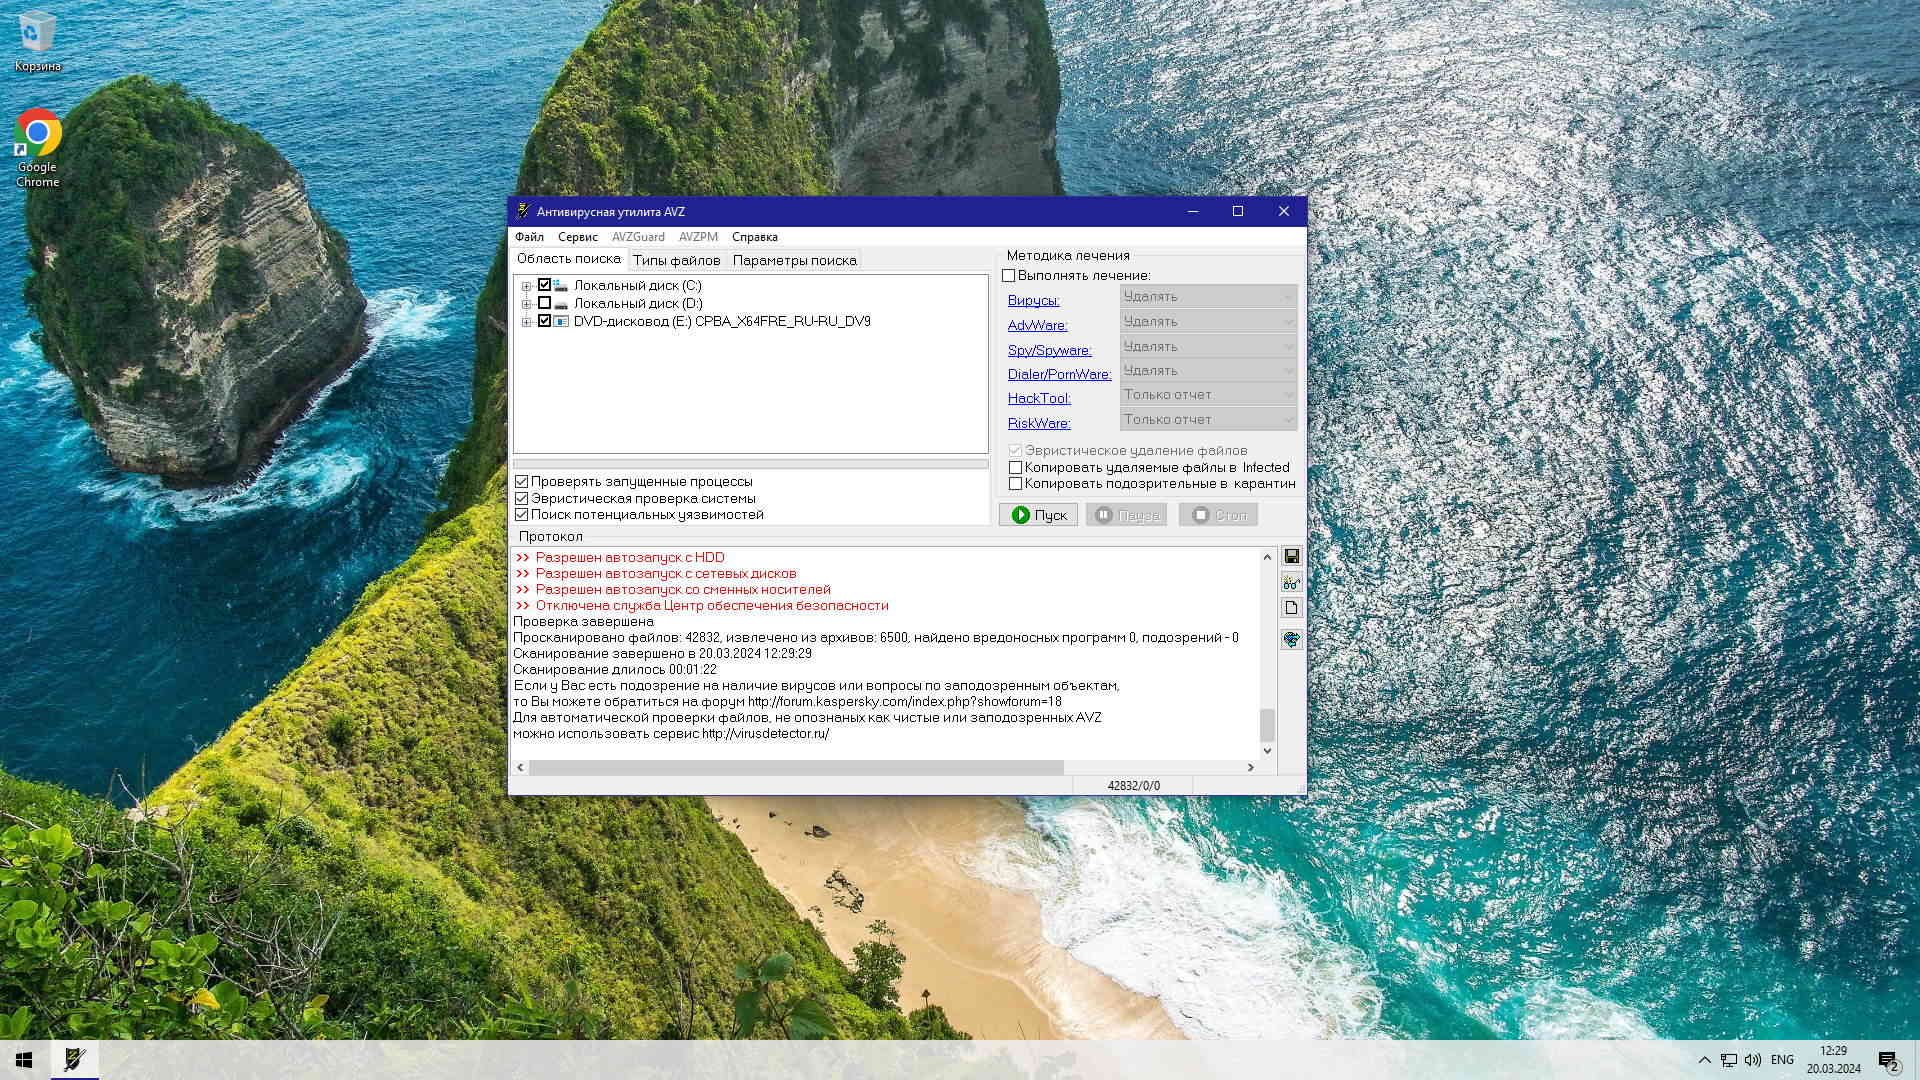Image resolution: width=1920 pixels, height=1080 pixels.
Task: Open the notification center tray icon
Action: [1887, 1060]
